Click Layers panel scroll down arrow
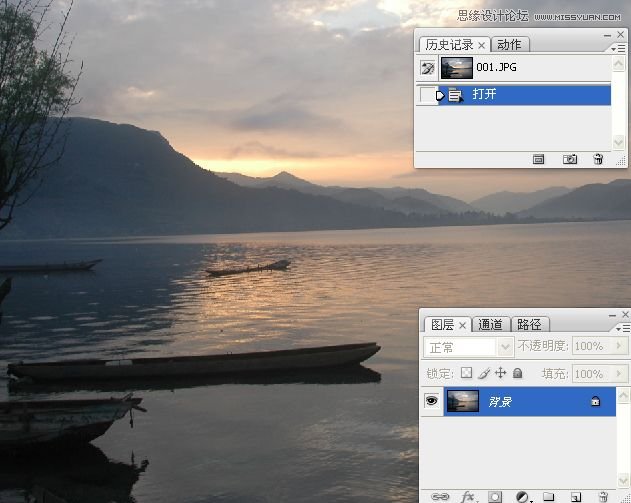 [x=623, y=480]
